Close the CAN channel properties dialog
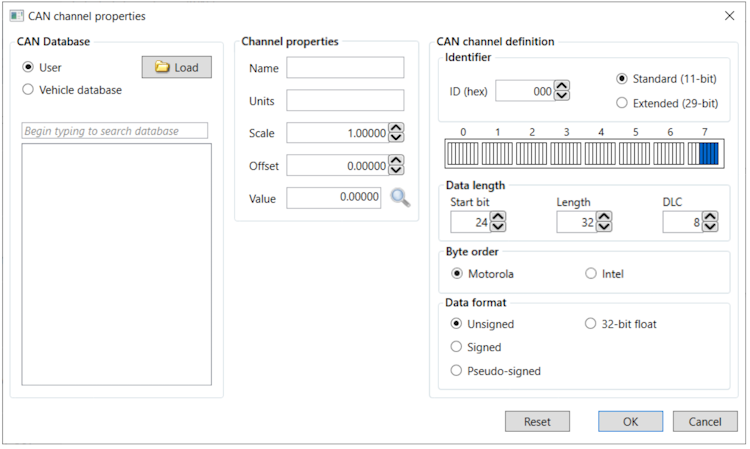 pos(729,16)
